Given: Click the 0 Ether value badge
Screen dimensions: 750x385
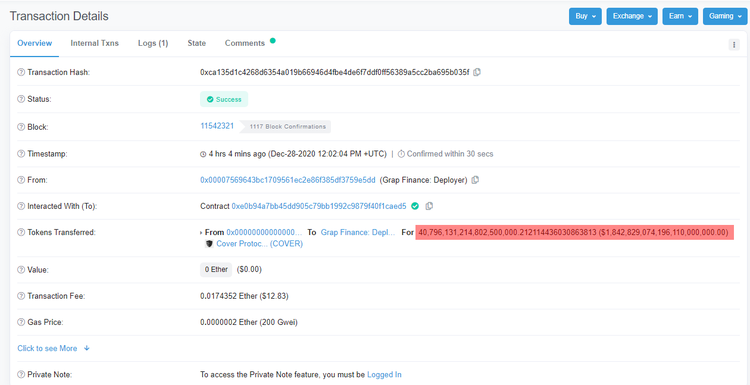Looking at the screenshot, I should tap(216, 269).
